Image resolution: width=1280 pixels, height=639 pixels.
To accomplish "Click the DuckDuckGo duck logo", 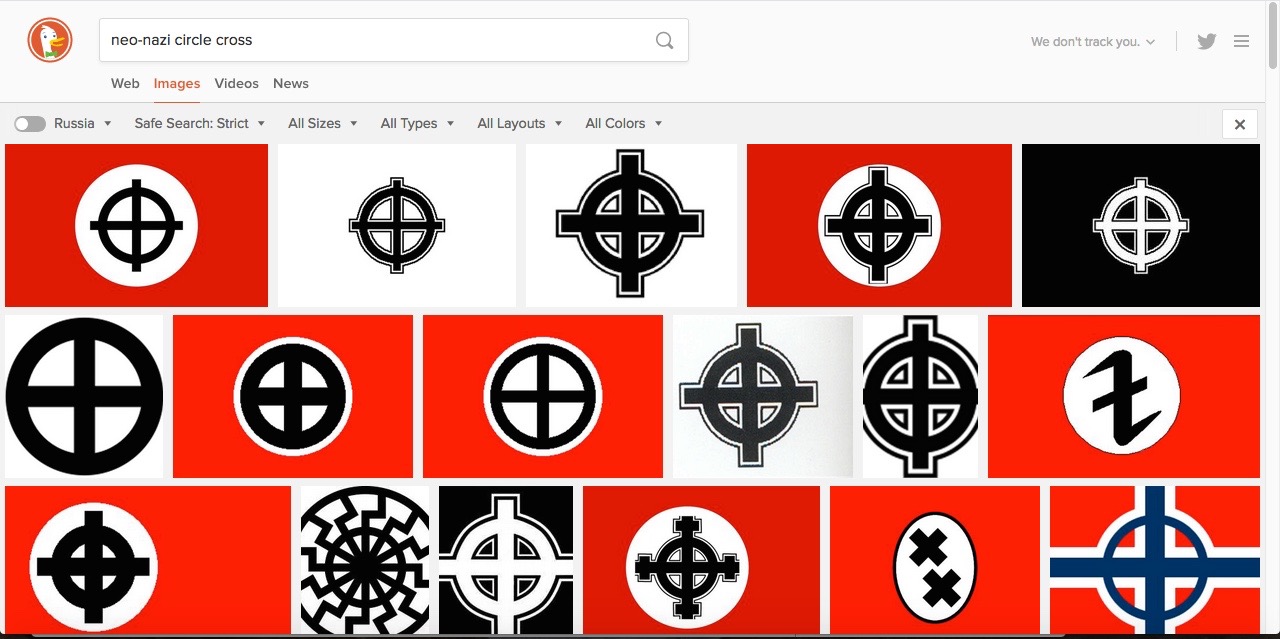I will (x=49, y=41).
